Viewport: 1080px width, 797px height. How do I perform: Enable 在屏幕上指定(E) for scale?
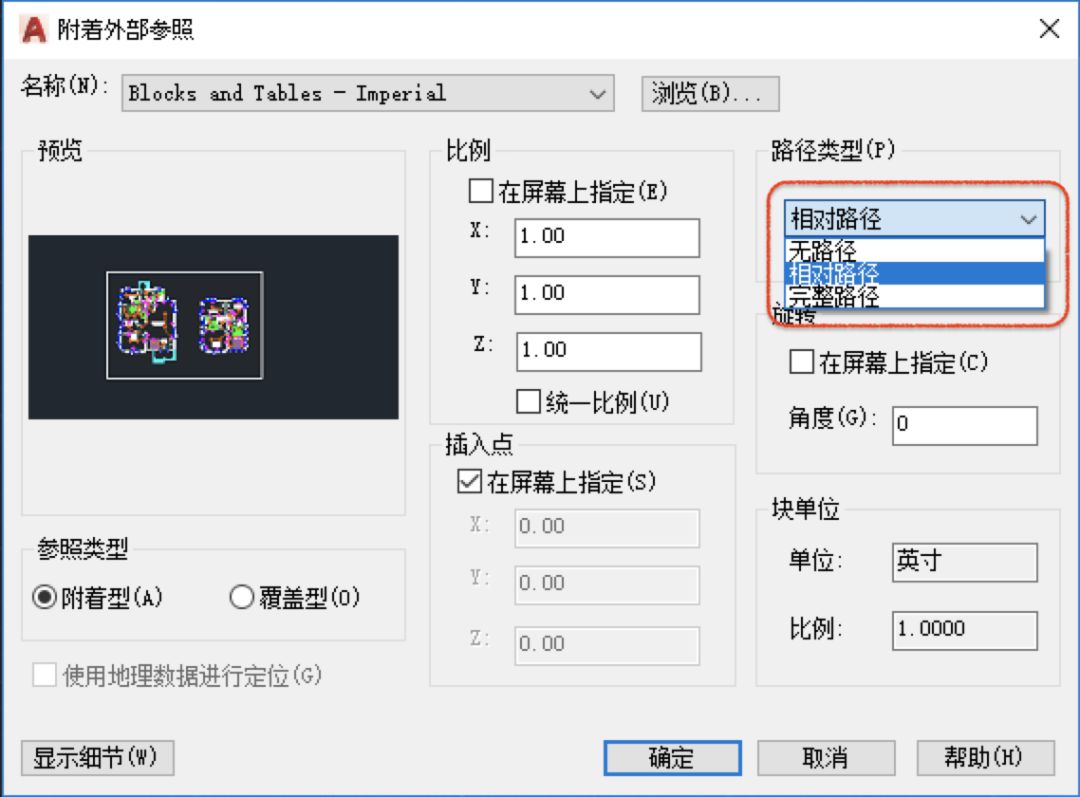[480, 191]
